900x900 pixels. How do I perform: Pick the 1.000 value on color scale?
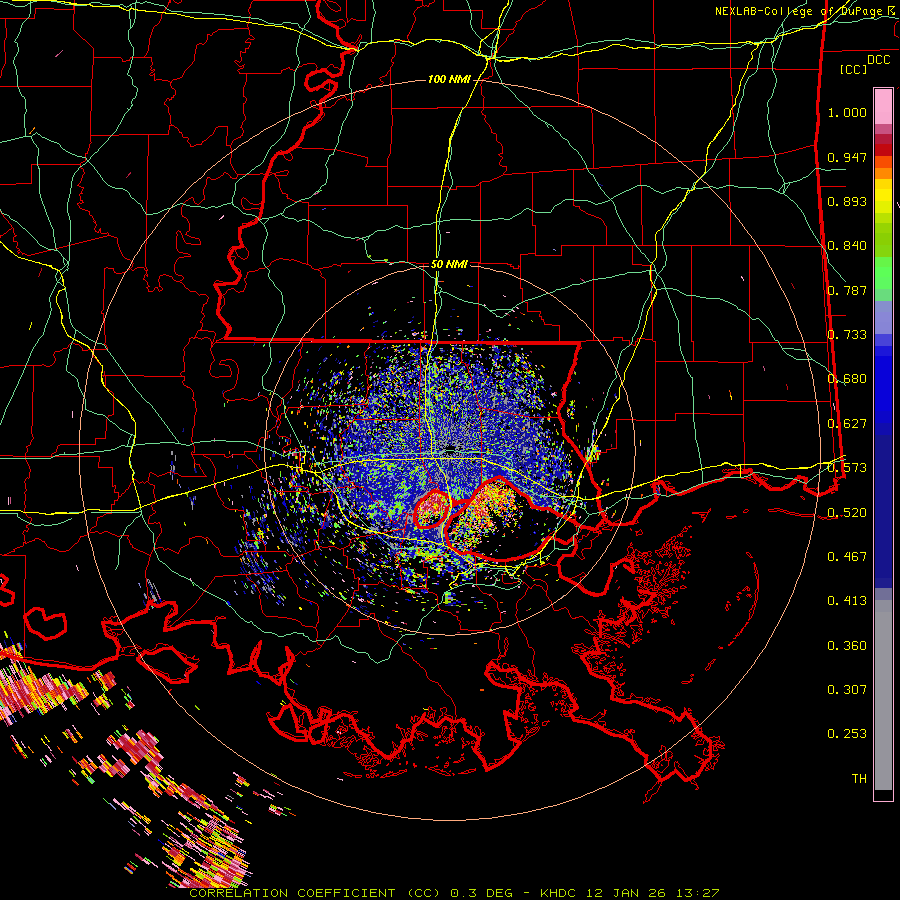click(x=847, y=112)
